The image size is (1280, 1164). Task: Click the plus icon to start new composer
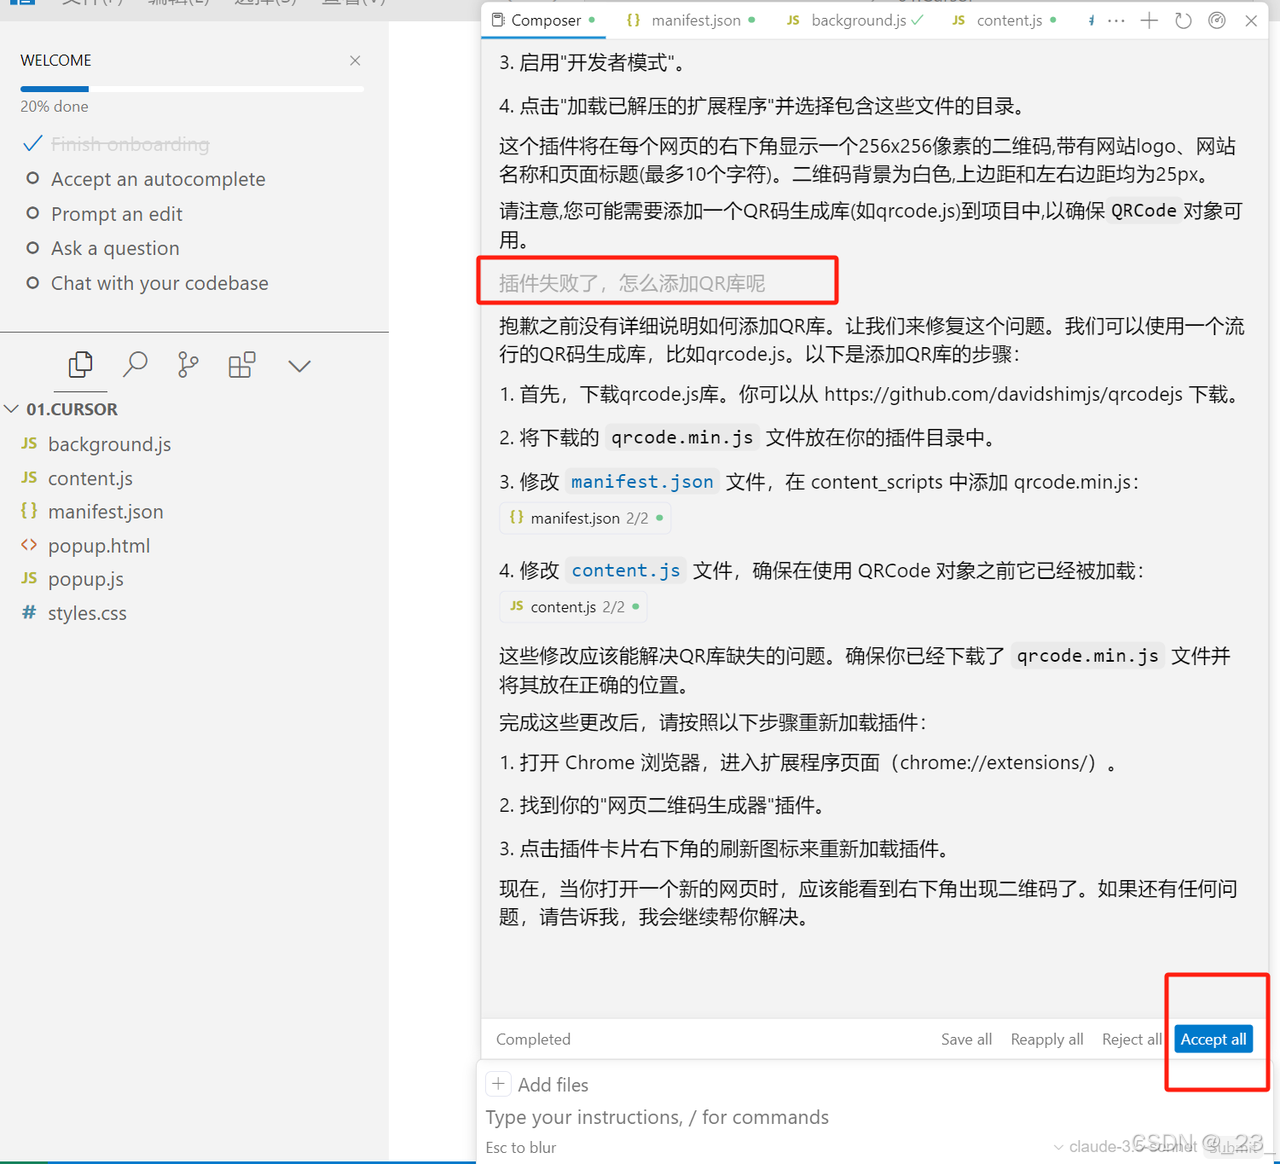coord(1149,20)
